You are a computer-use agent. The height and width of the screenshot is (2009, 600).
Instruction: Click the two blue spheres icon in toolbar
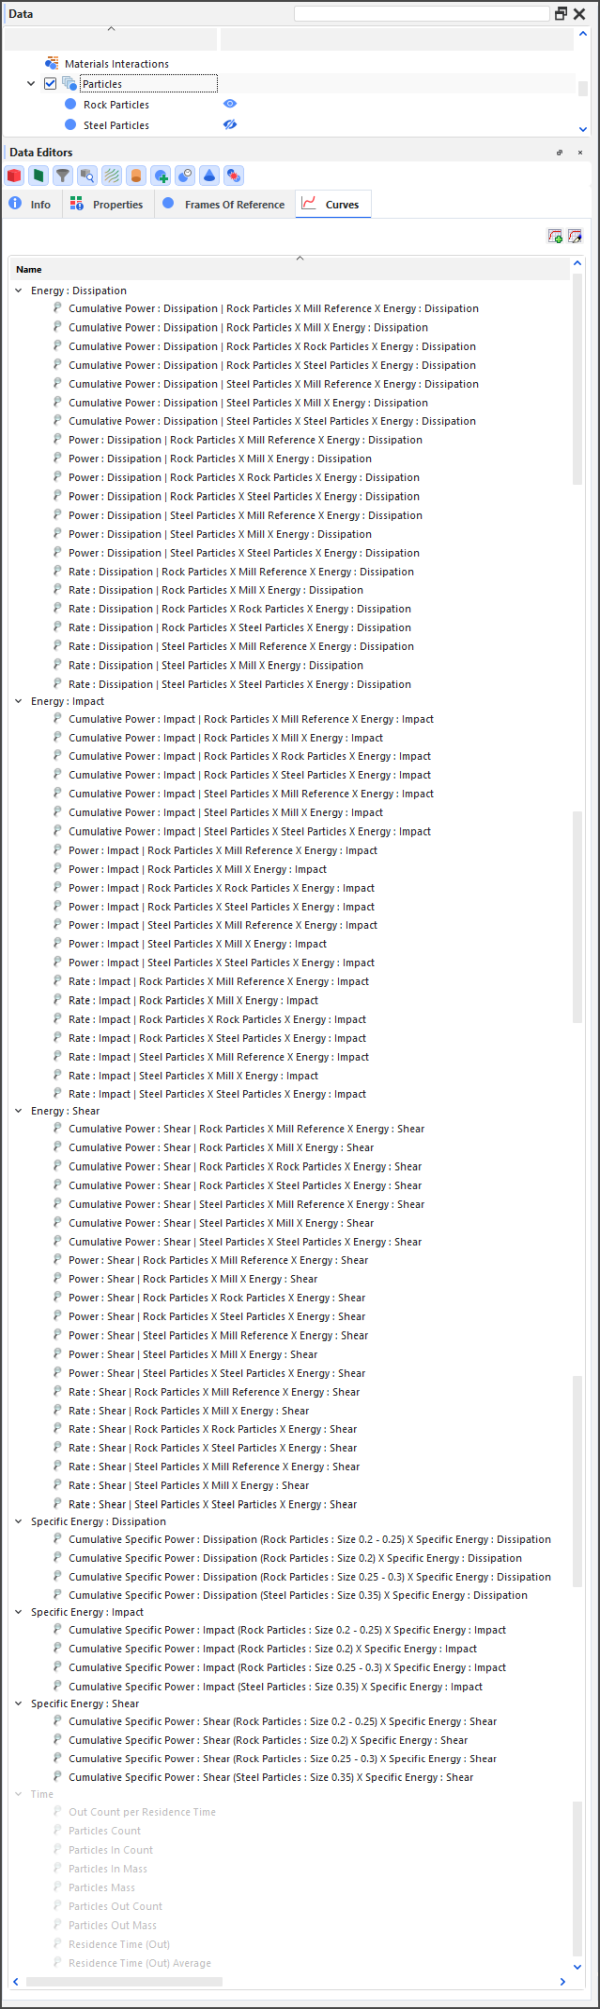click(x=185, y=176)
